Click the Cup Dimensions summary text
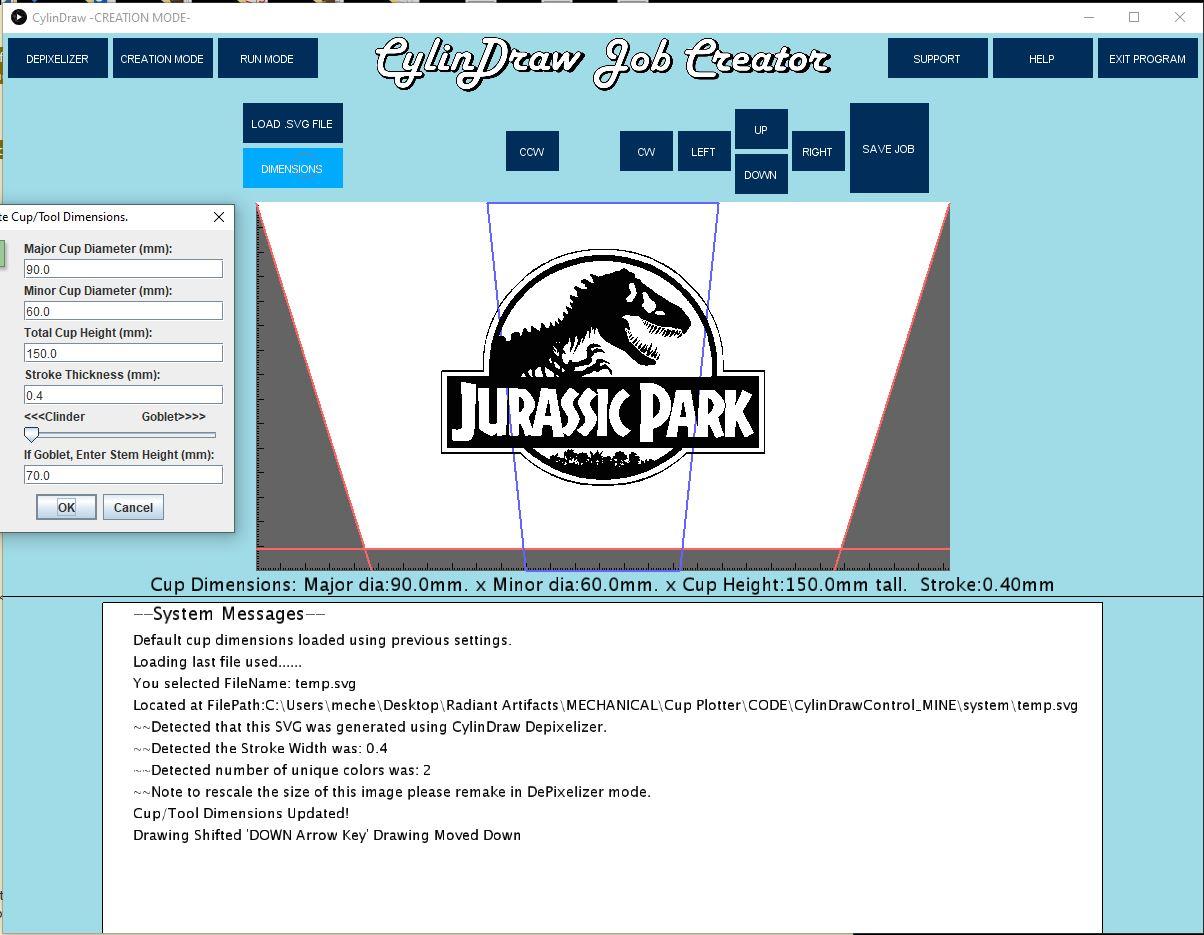 point(602,585)
